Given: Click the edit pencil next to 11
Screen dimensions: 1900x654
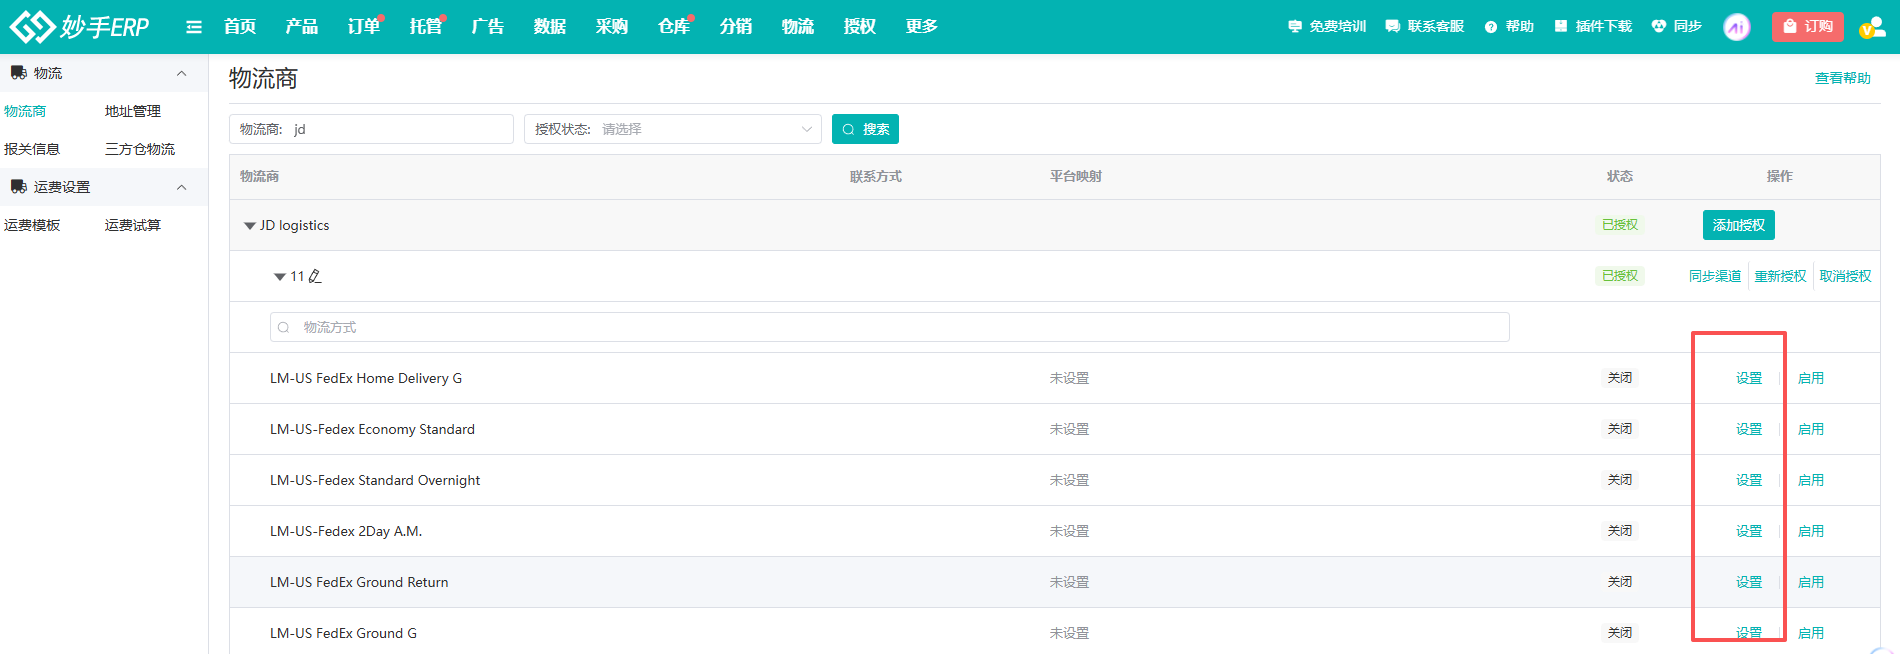Looking at the screenshot, I should pyautogui.click(x=315, y=276).
